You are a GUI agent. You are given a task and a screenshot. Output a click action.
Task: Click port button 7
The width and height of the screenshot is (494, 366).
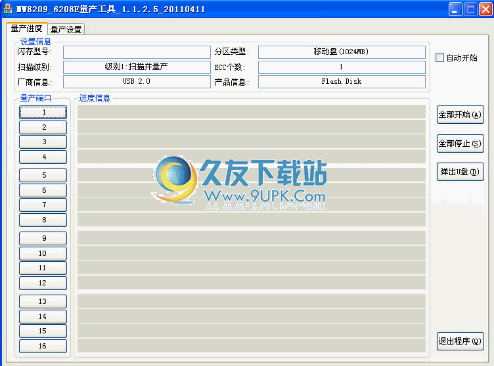pyautogui.click(x=43, y=205)
